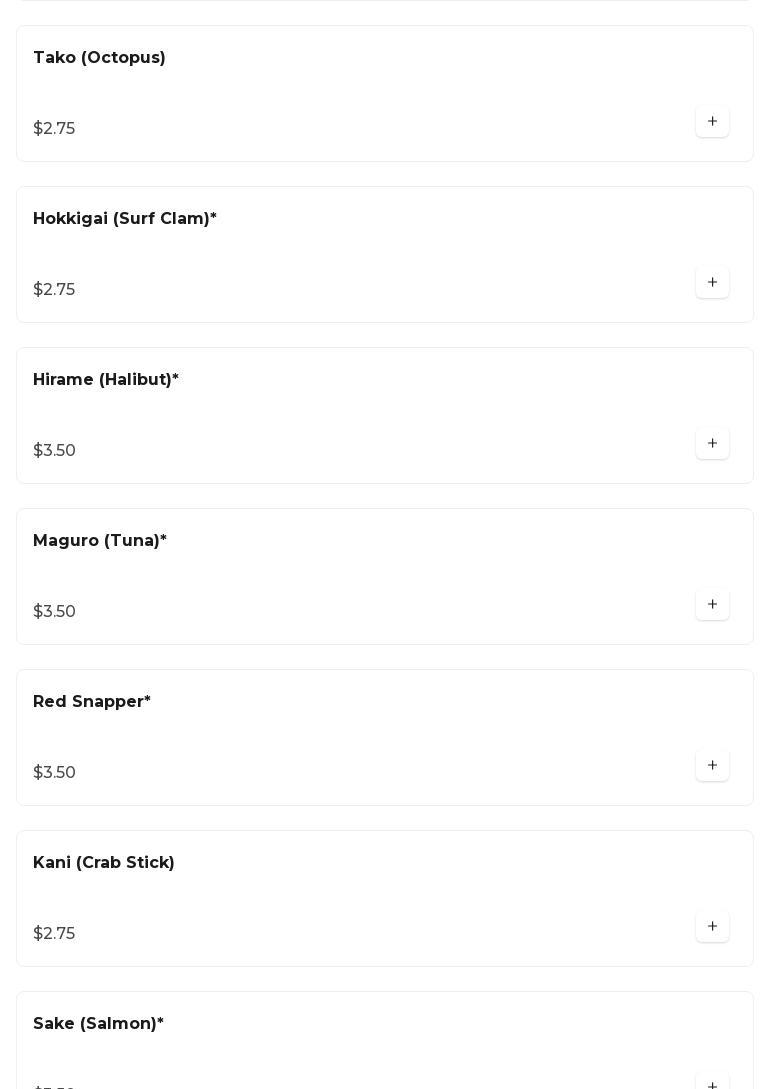Add Hirame (Halibut) with plus icon
Viewport: 770px width, 1089px height.
712,444
